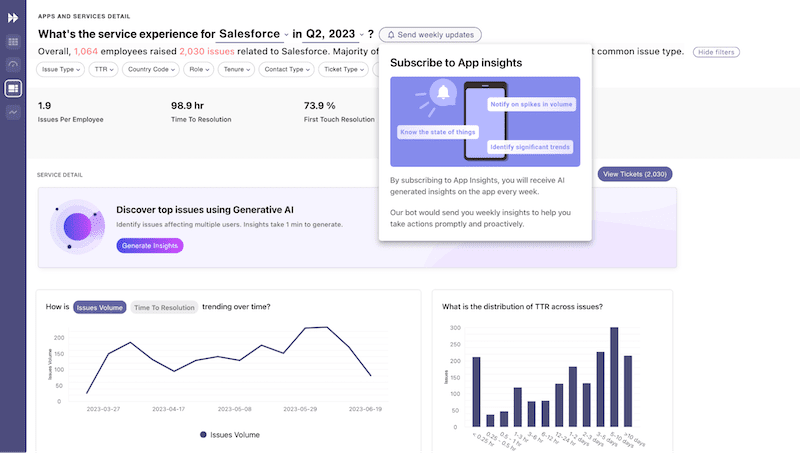Click the 'SERVICE DETAIL' section label
This screenshot has height=453, width=800.
pyautogui.click(x=60, y=175)
